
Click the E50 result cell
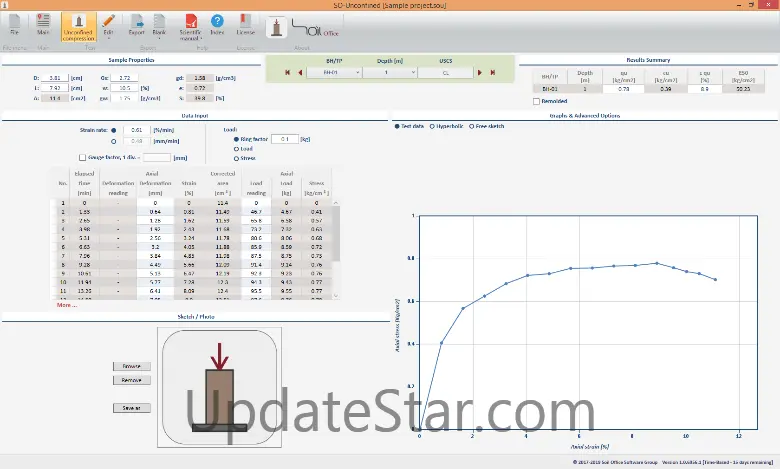click(x=743, y=89)
